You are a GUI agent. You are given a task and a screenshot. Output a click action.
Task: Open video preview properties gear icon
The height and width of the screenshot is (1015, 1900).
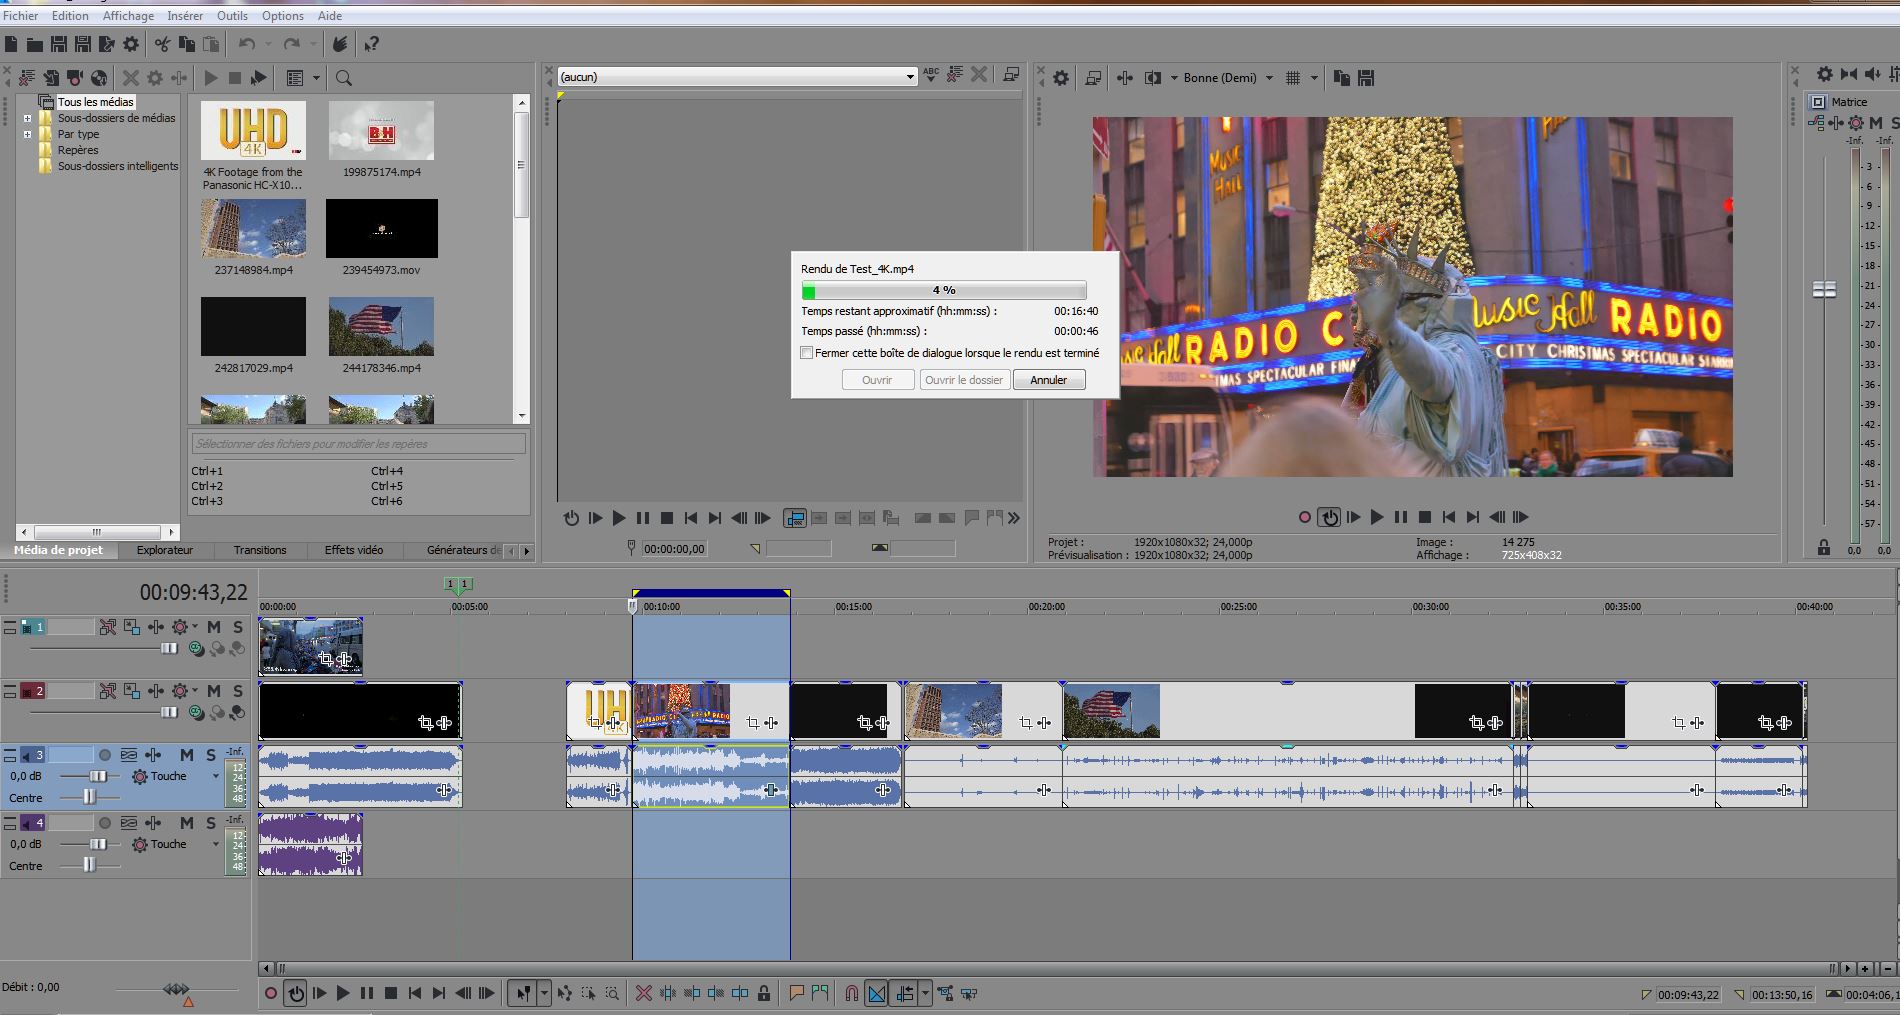tap(1061, 78)
